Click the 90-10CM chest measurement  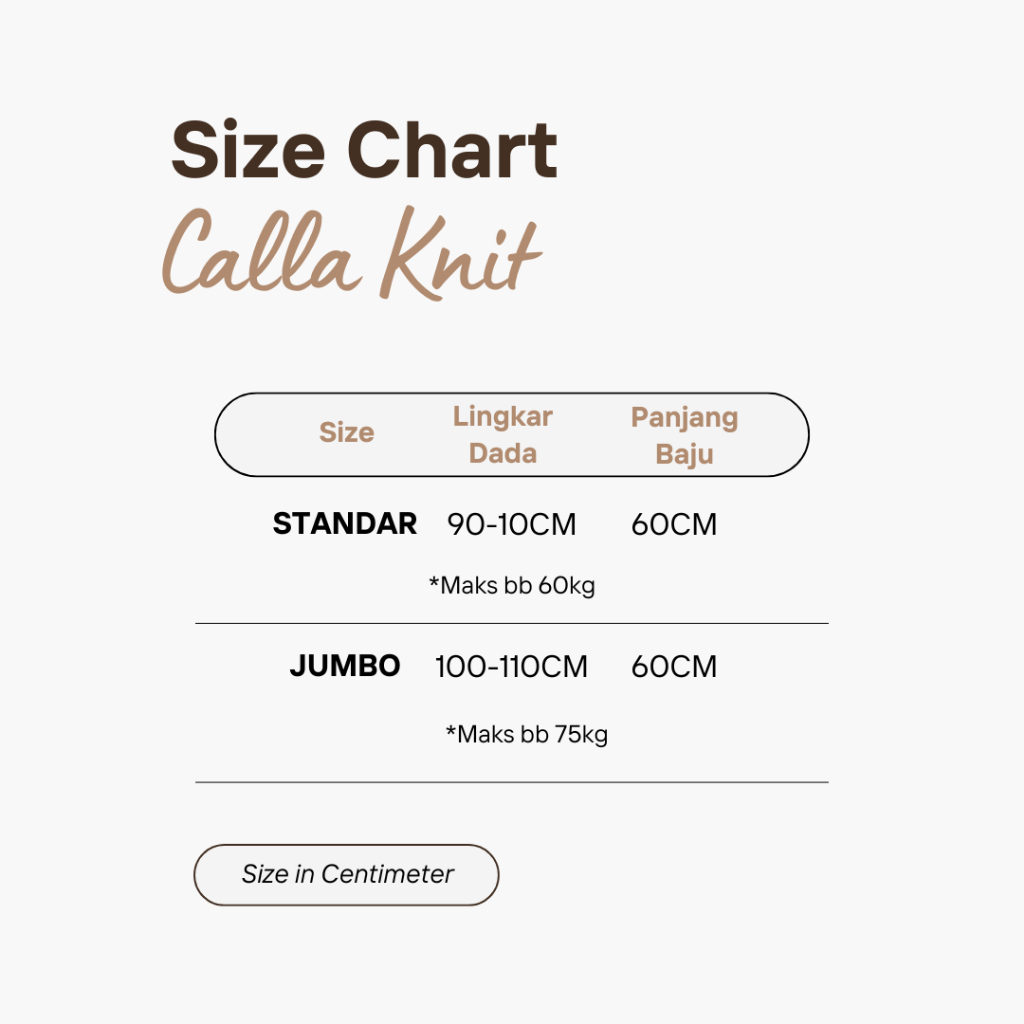click(x=511, y=525)
